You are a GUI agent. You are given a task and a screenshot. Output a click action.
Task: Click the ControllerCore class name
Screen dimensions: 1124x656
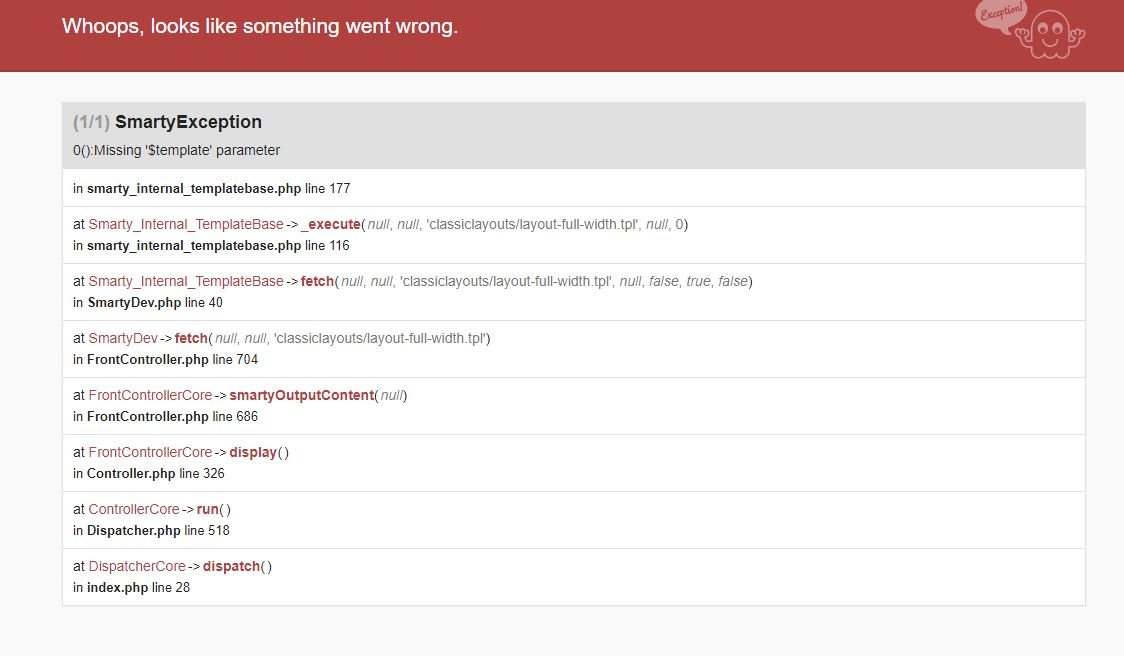pos(133,510)
